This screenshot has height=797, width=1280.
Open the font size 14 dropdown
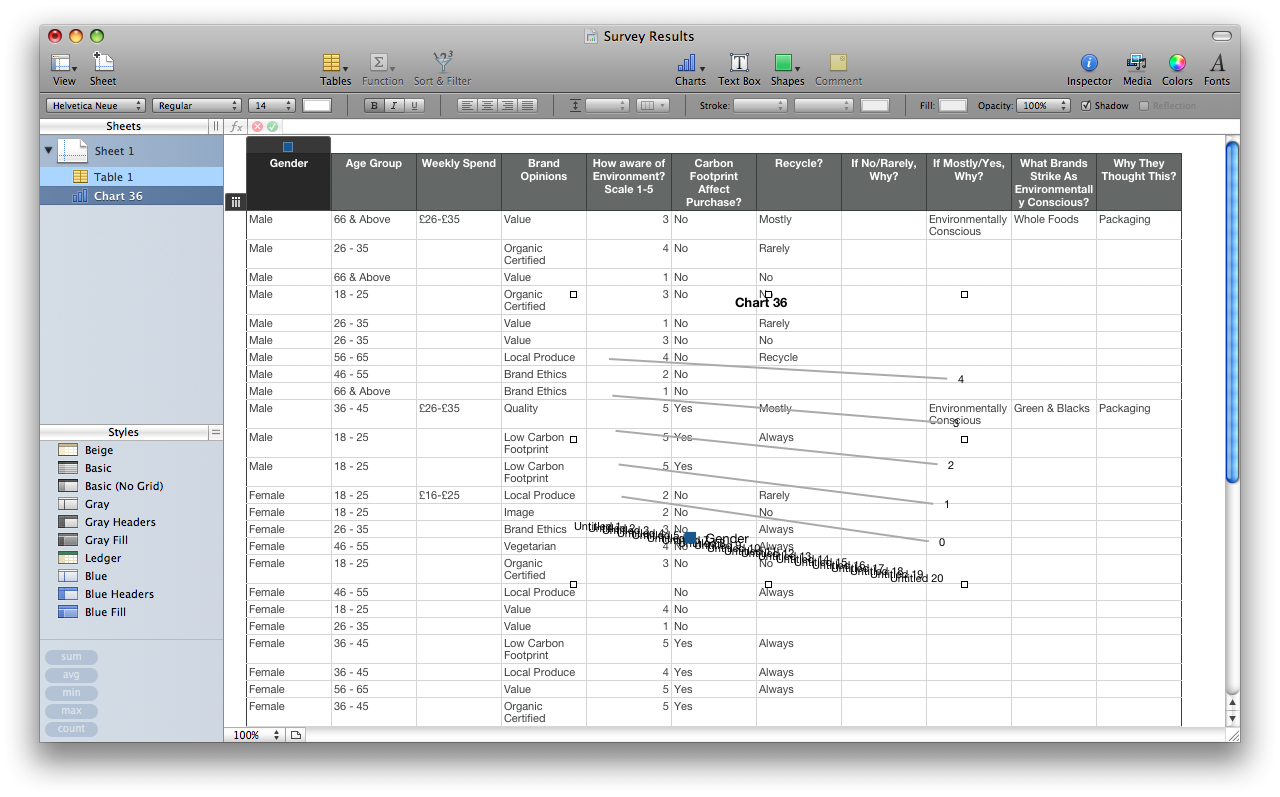click(272, 105)
